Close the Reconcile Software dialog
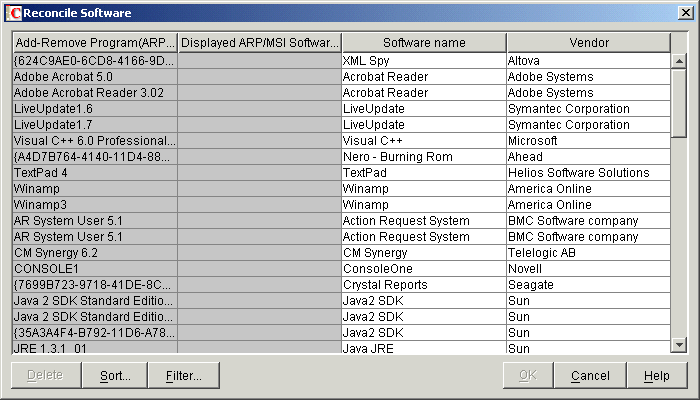700x400 pixels. tap(685, 12)
